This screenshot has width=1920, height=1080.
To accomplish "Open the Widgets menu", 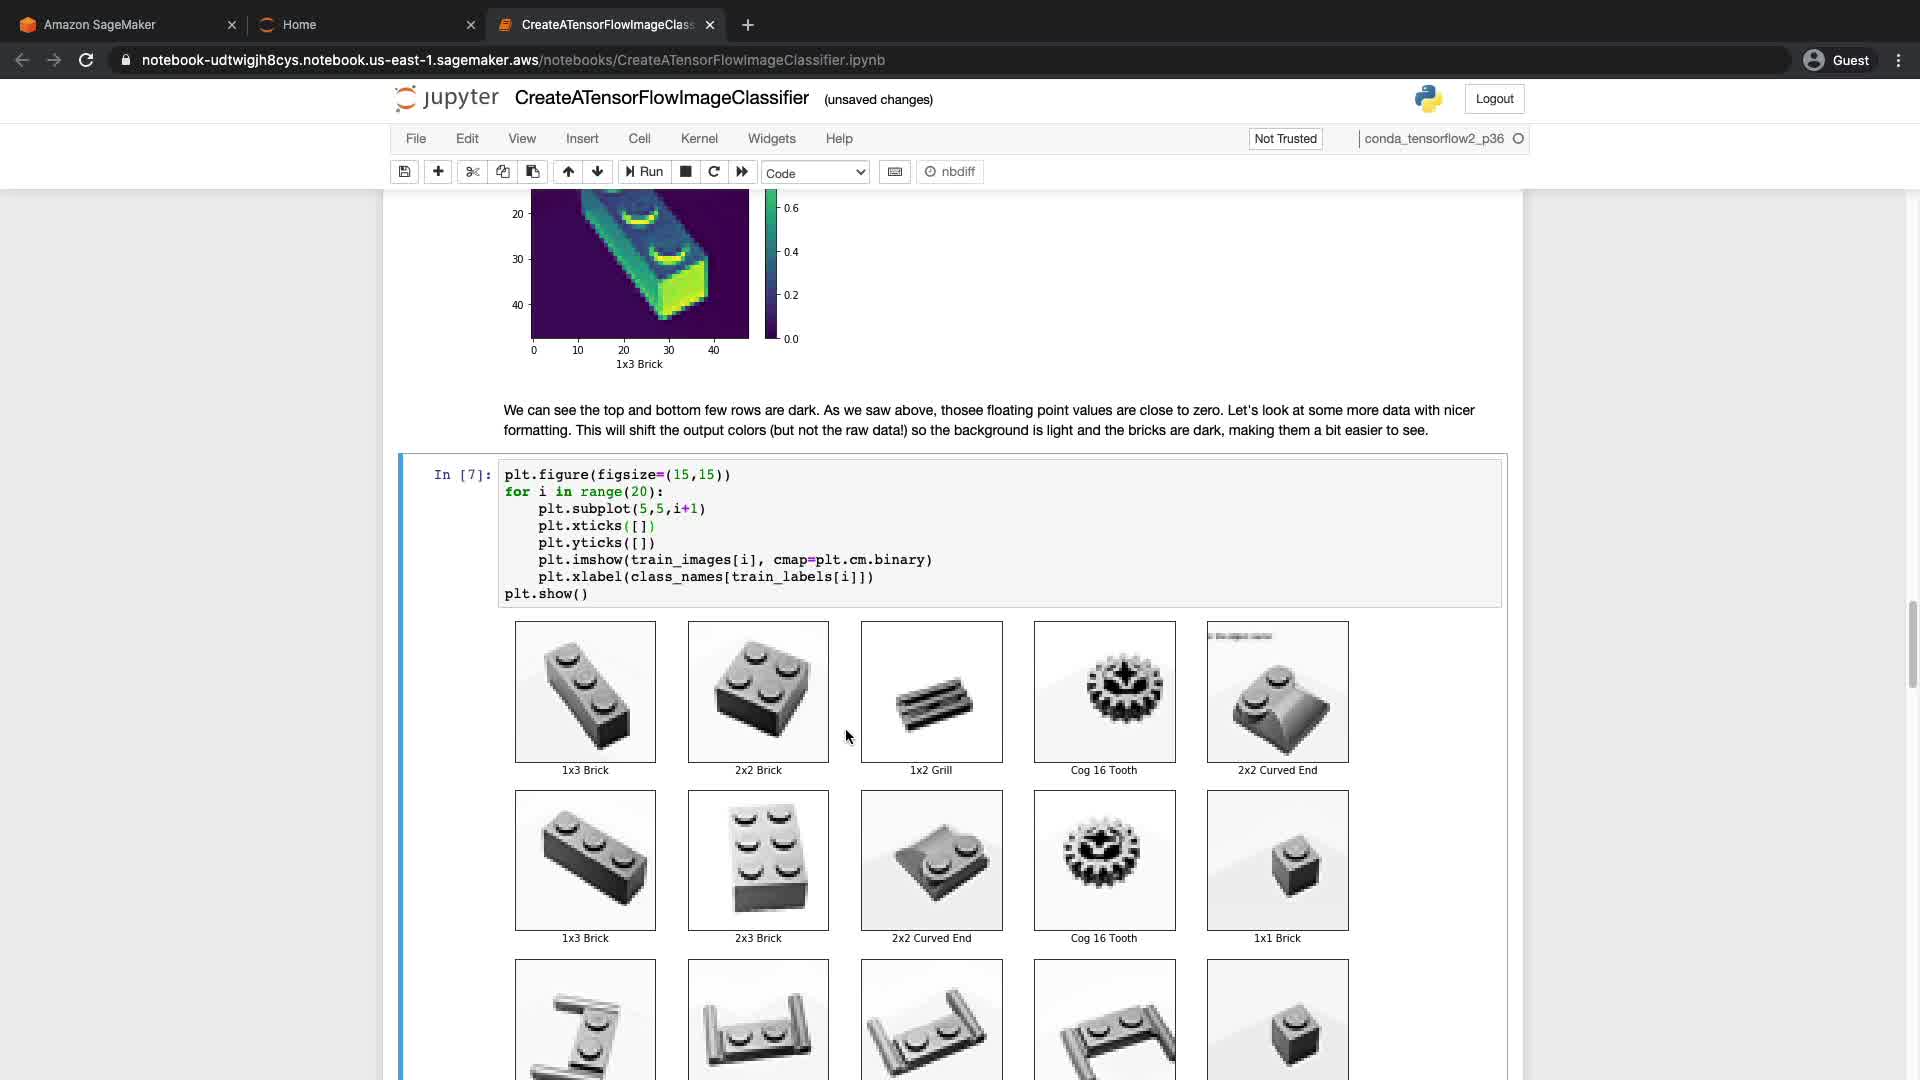I will pyautogui.click(x=771, y=139).
